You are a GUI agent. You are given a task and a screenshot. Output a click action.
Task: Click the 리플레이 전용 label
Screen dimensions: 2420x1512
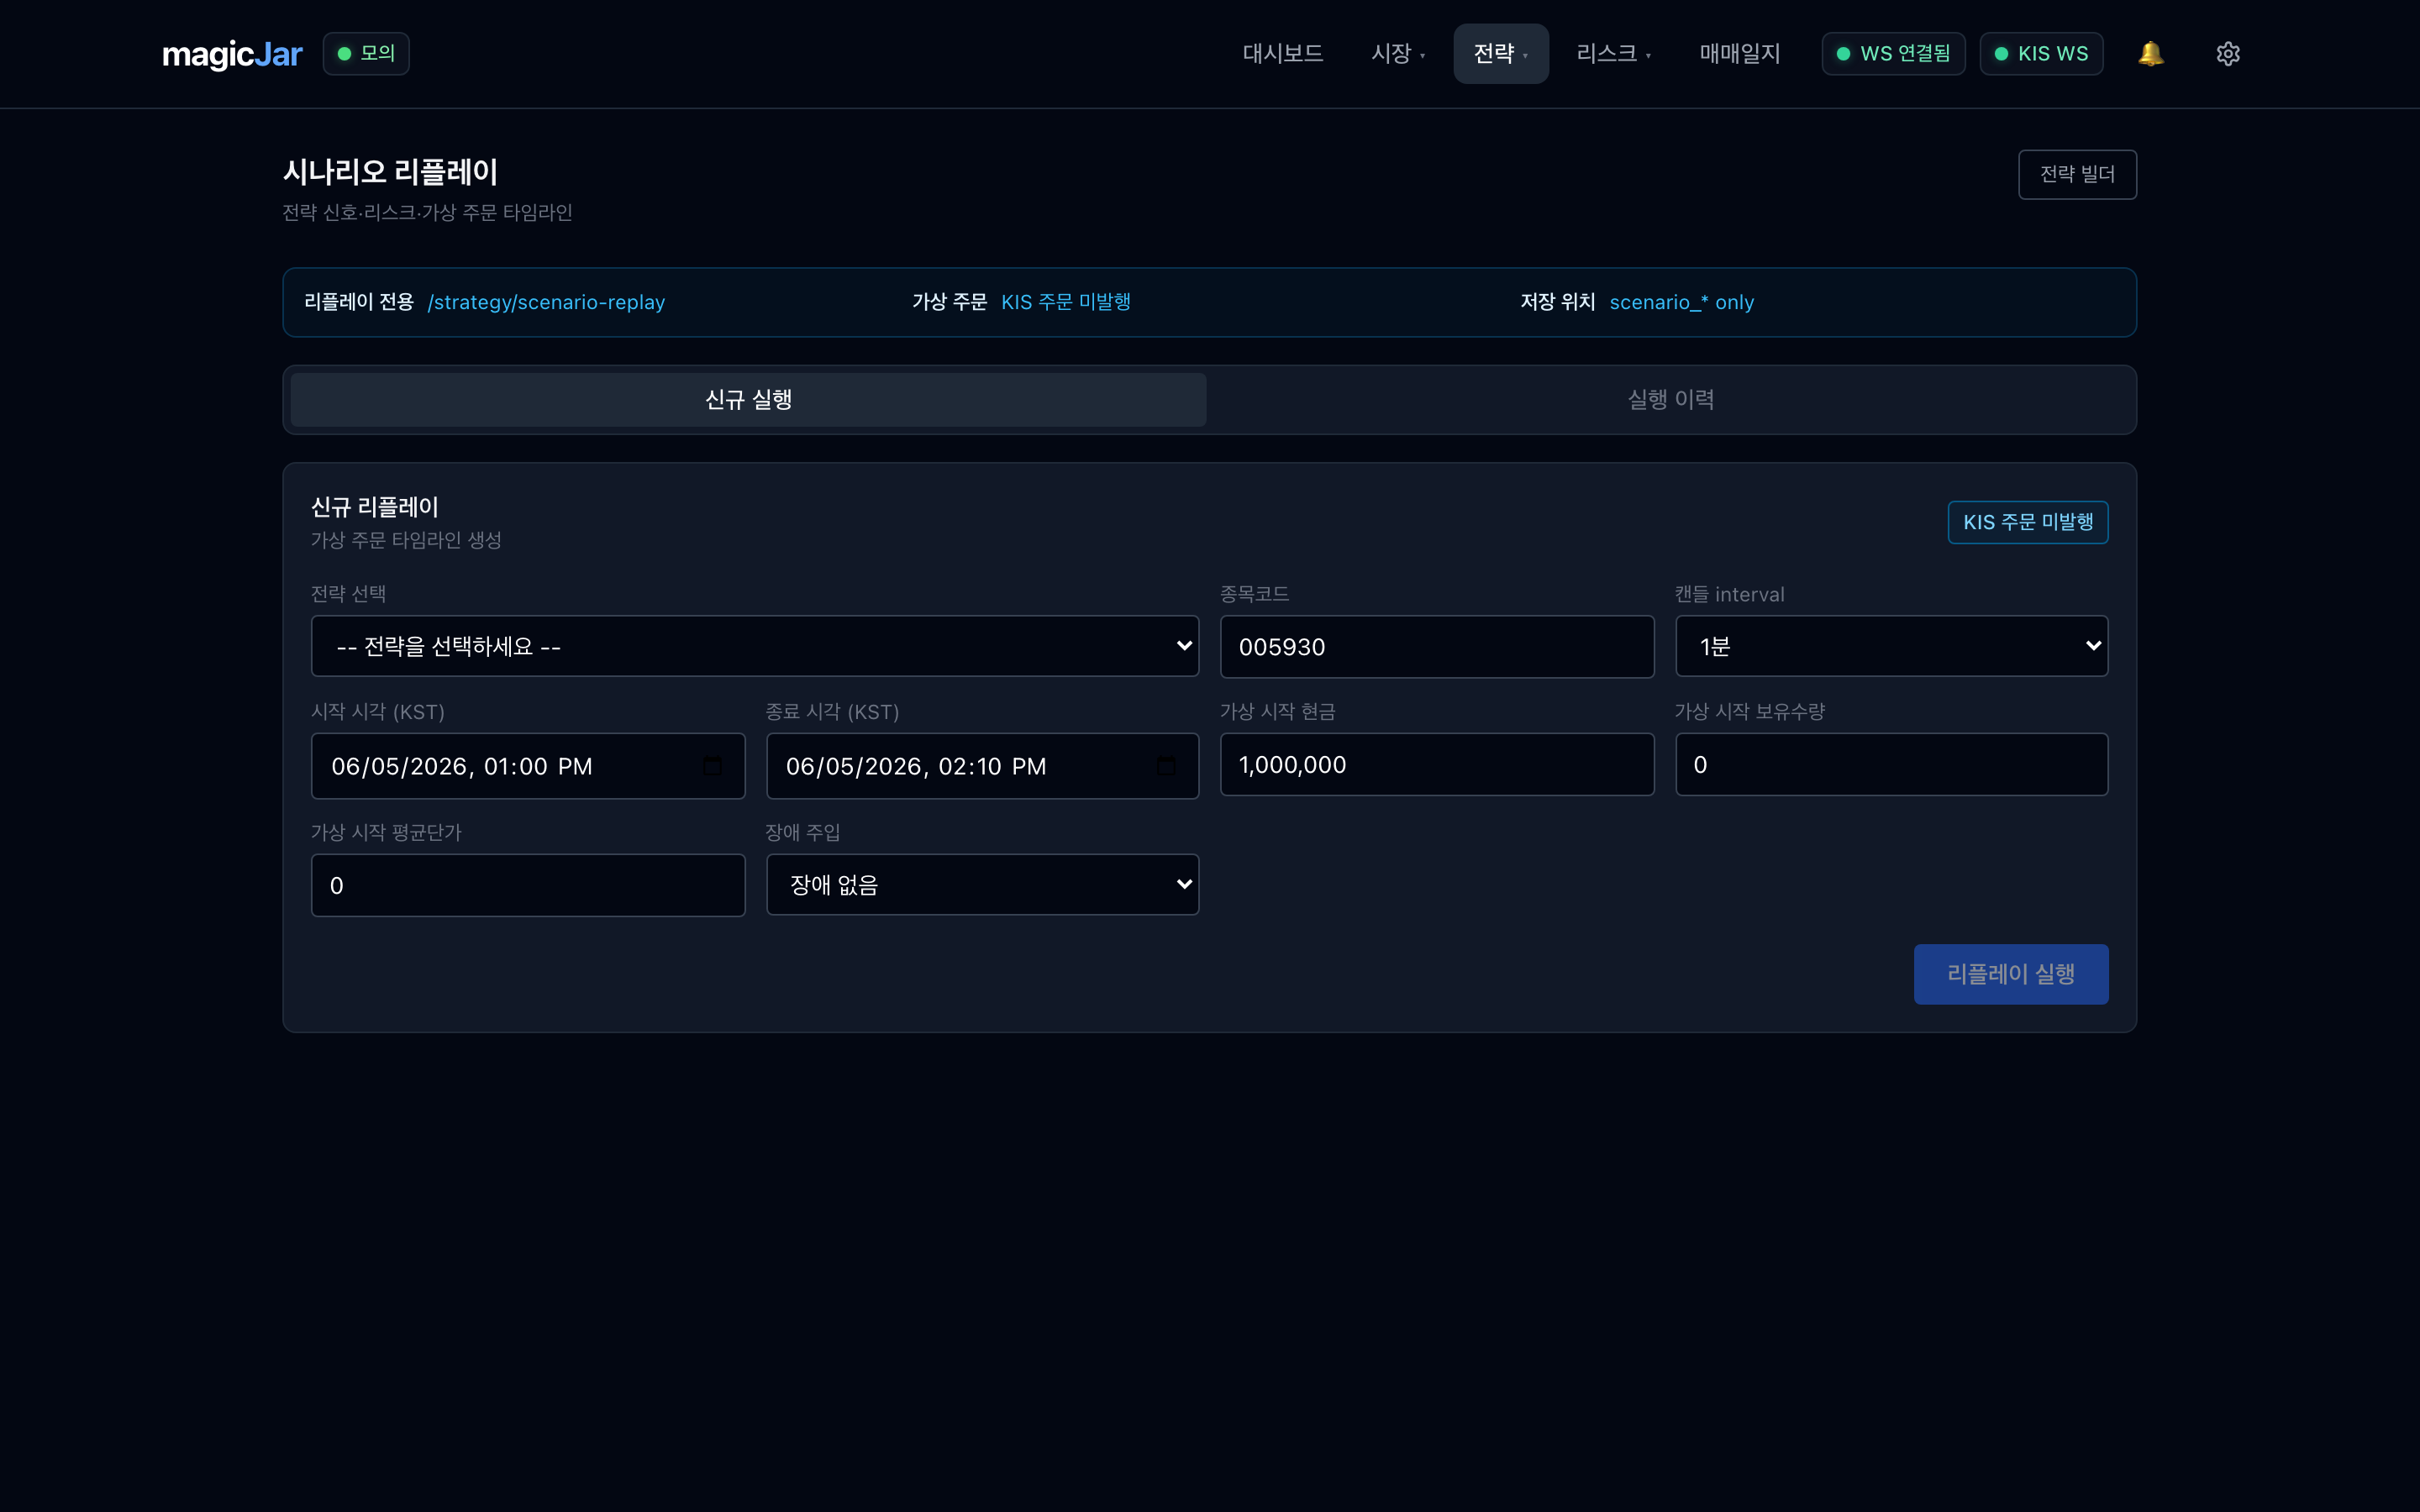point(359,302)
